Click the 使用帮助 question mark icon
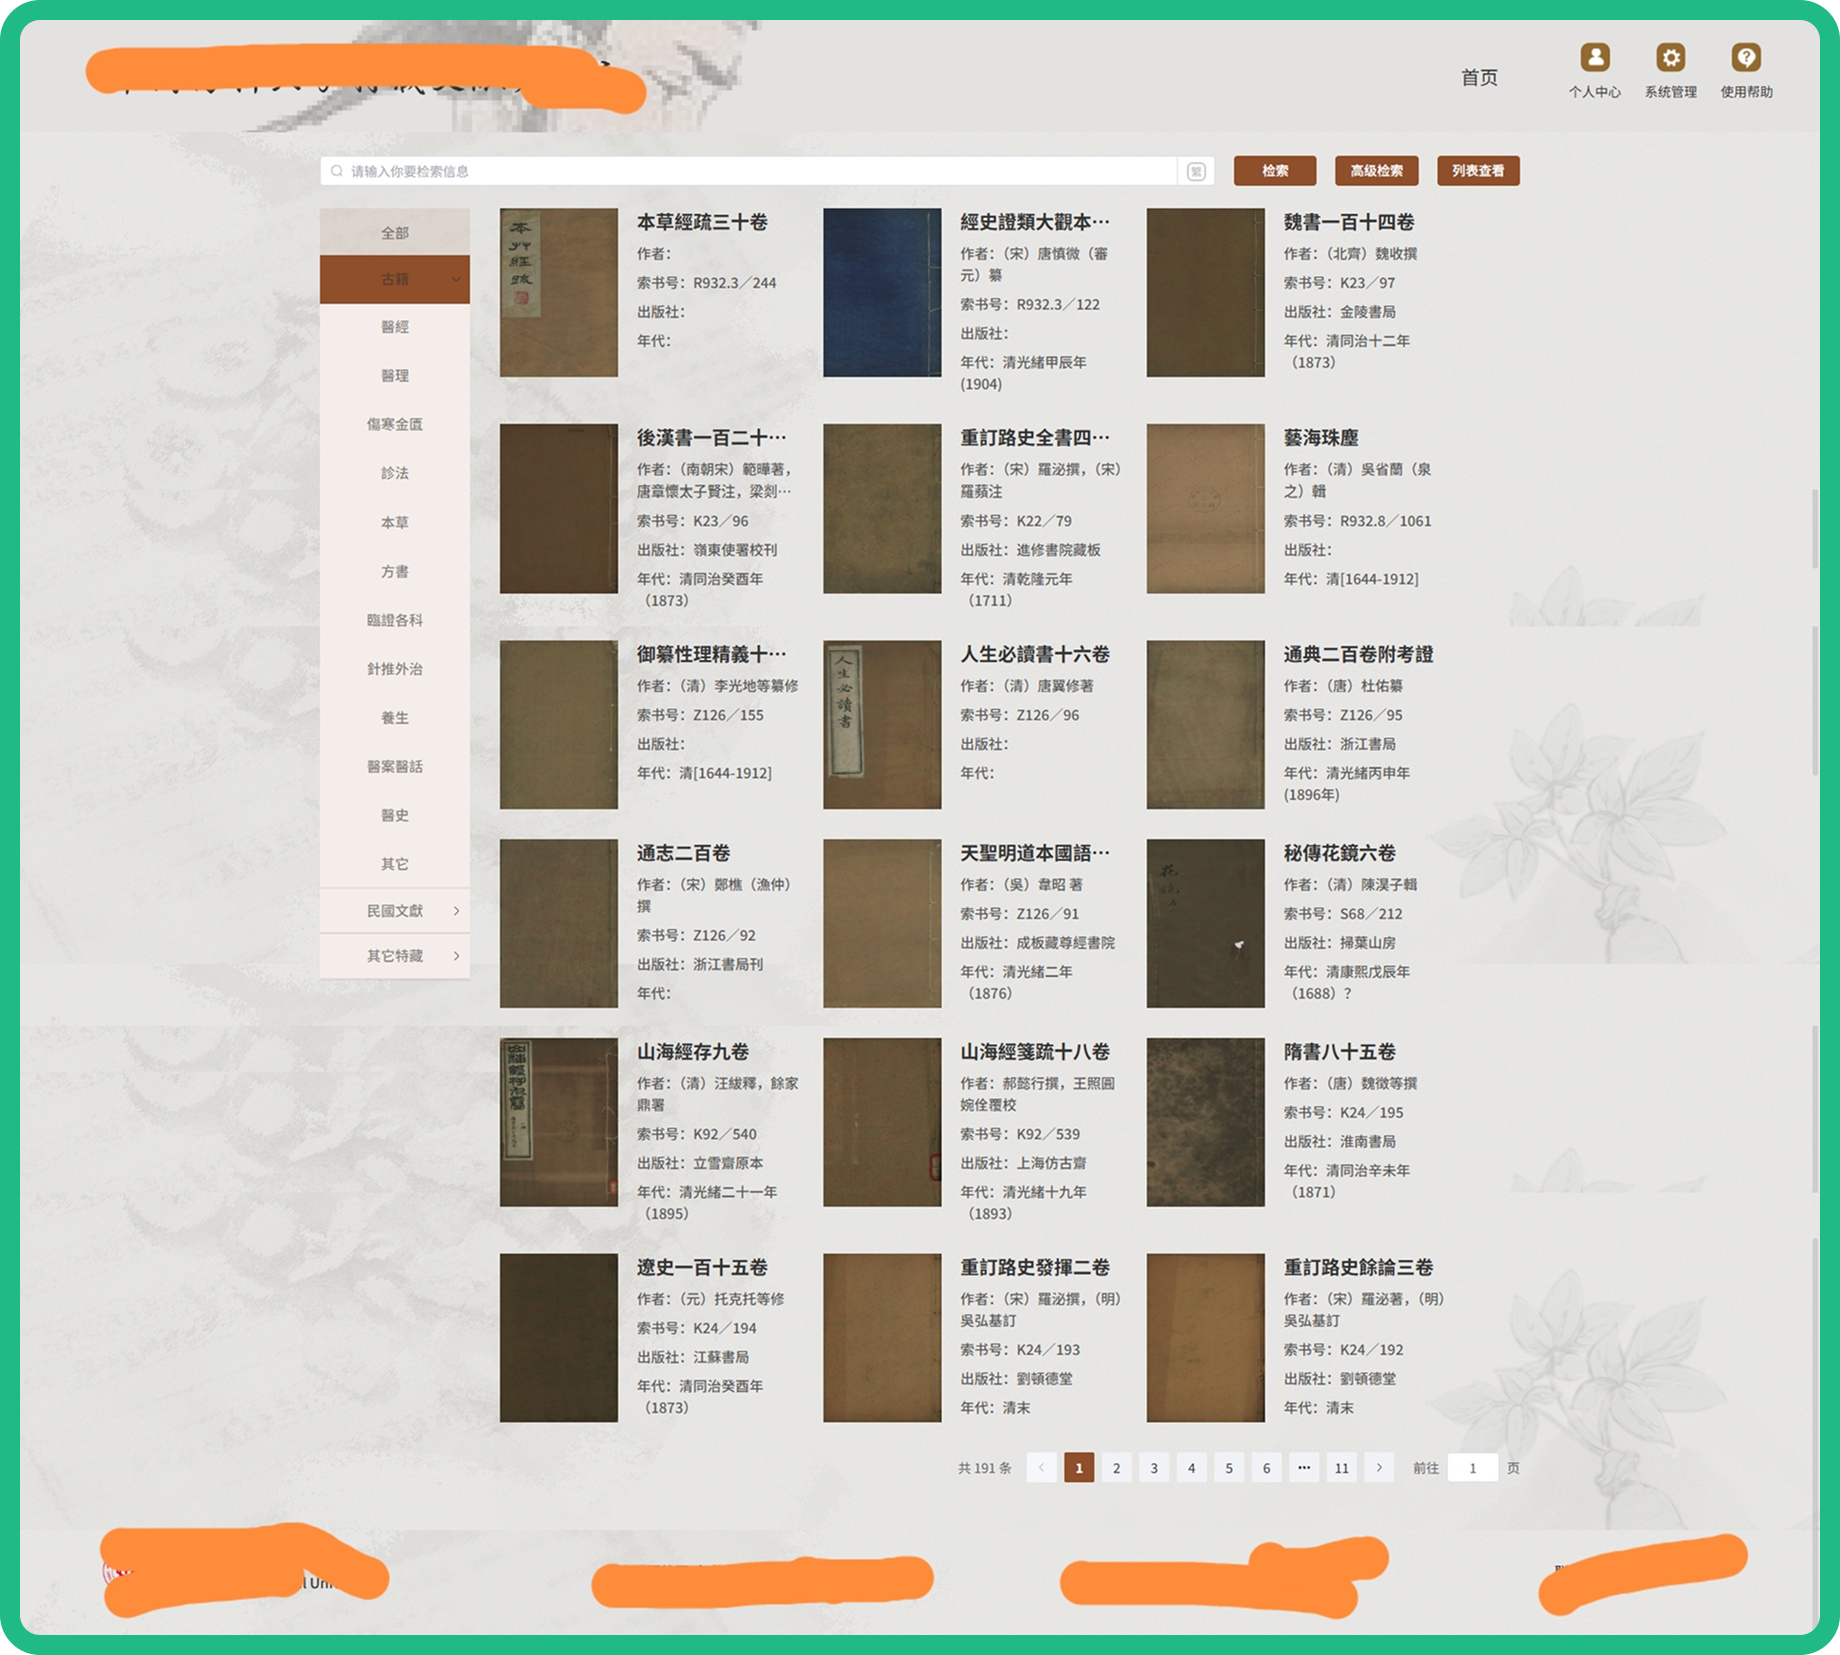1840x1655 pixels. [1746, 58]
